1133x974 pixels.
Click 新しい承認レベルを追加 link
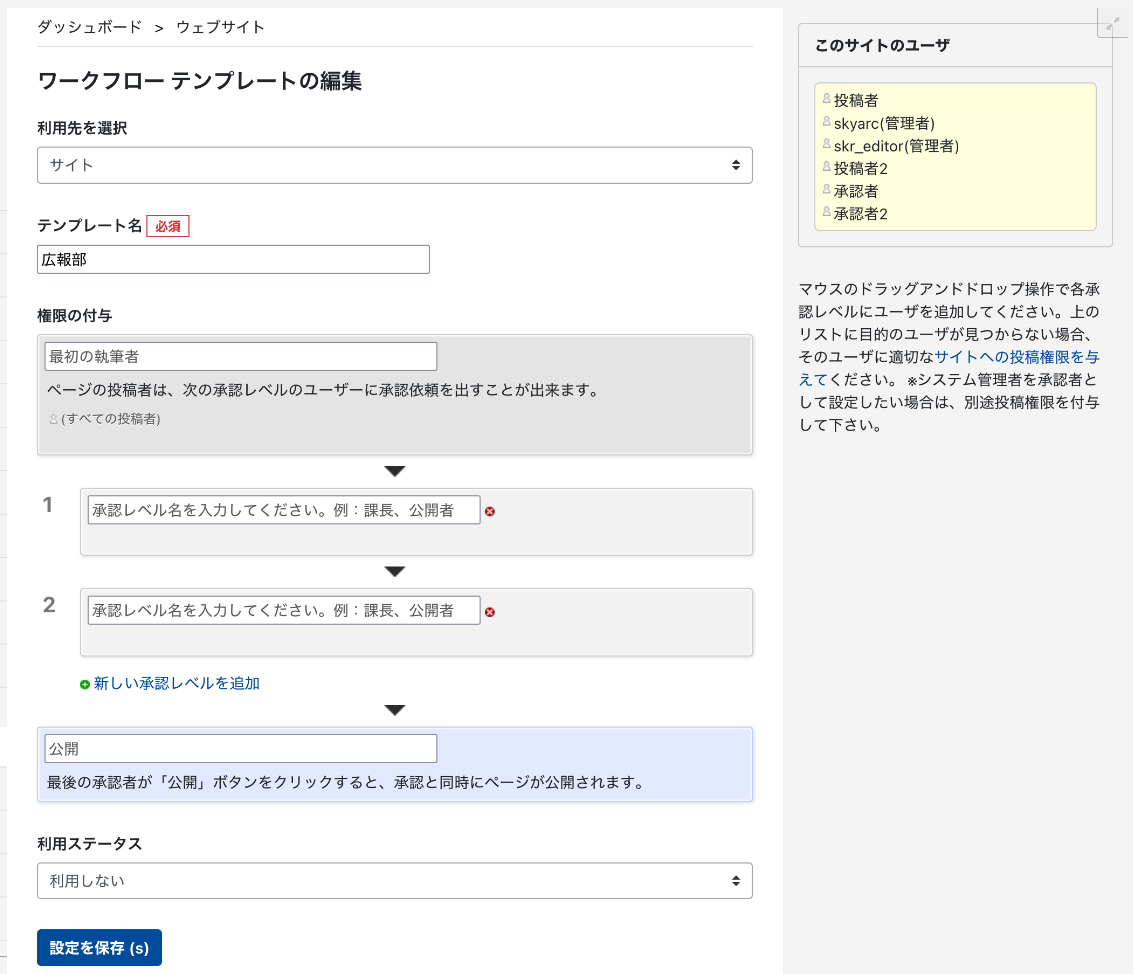click(x=176, y=684)
